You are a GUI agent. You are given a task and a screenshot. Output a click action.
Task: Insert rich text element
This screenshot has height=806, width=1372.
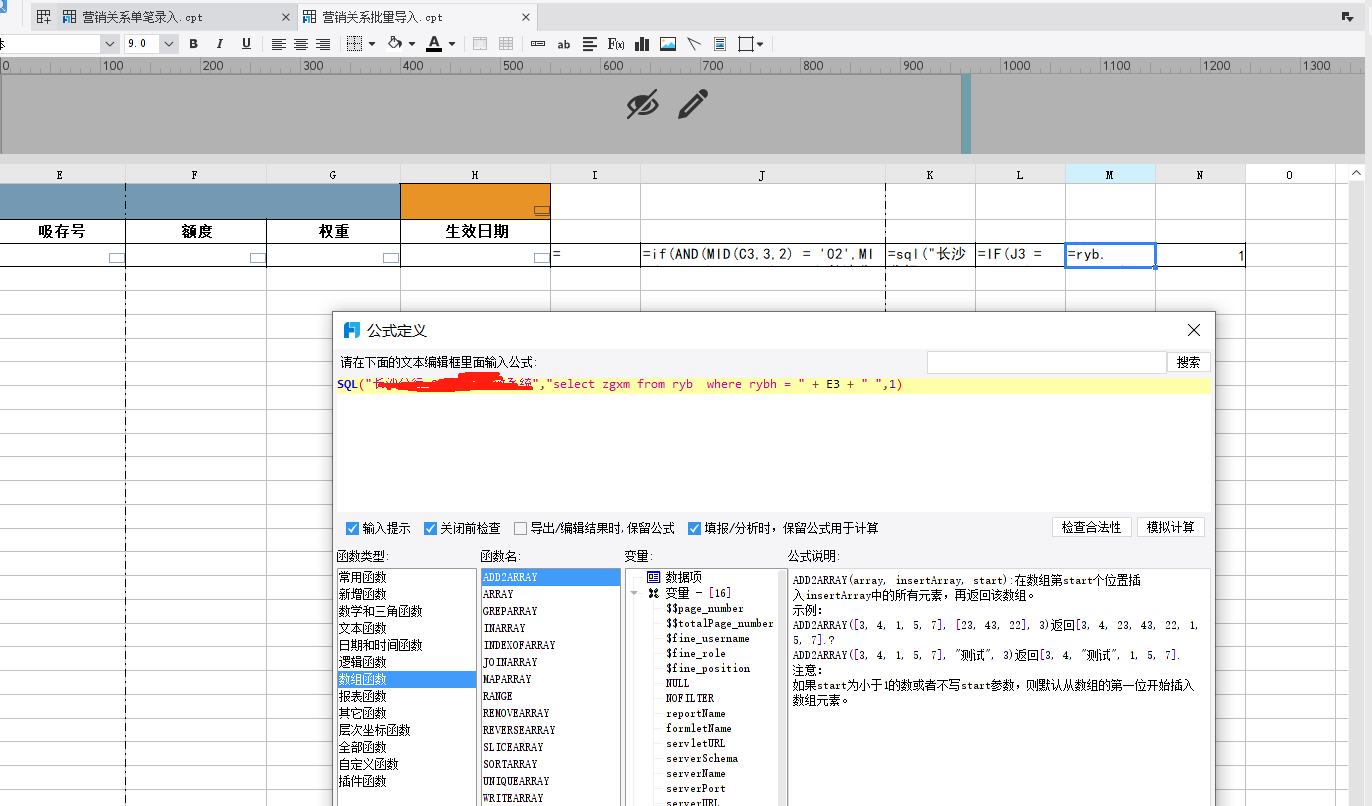tap(590, 44)
